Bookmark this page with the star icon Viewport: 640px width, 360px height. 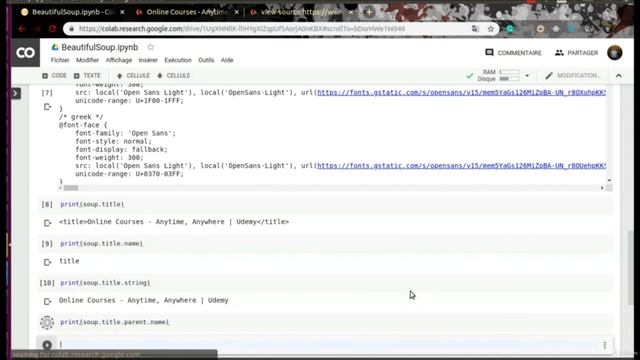(491, 29)
